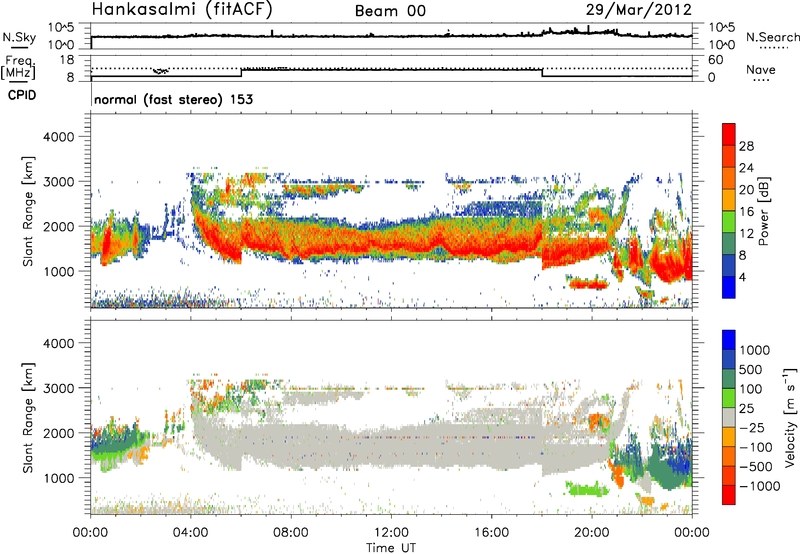
Task: Click the 60 tick of the Nave axis
Action: (x=715, y=60)
